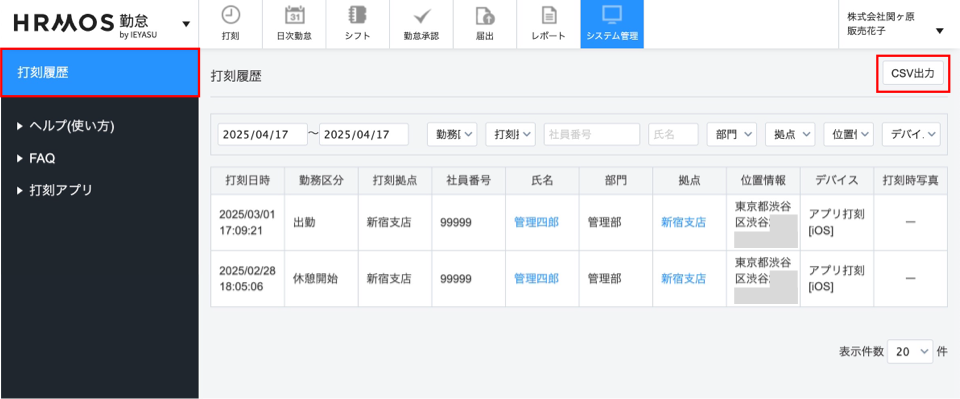The image size is (960, 399).
Task: Click the 位置情報 column header
Action: (x=763, y=181)
